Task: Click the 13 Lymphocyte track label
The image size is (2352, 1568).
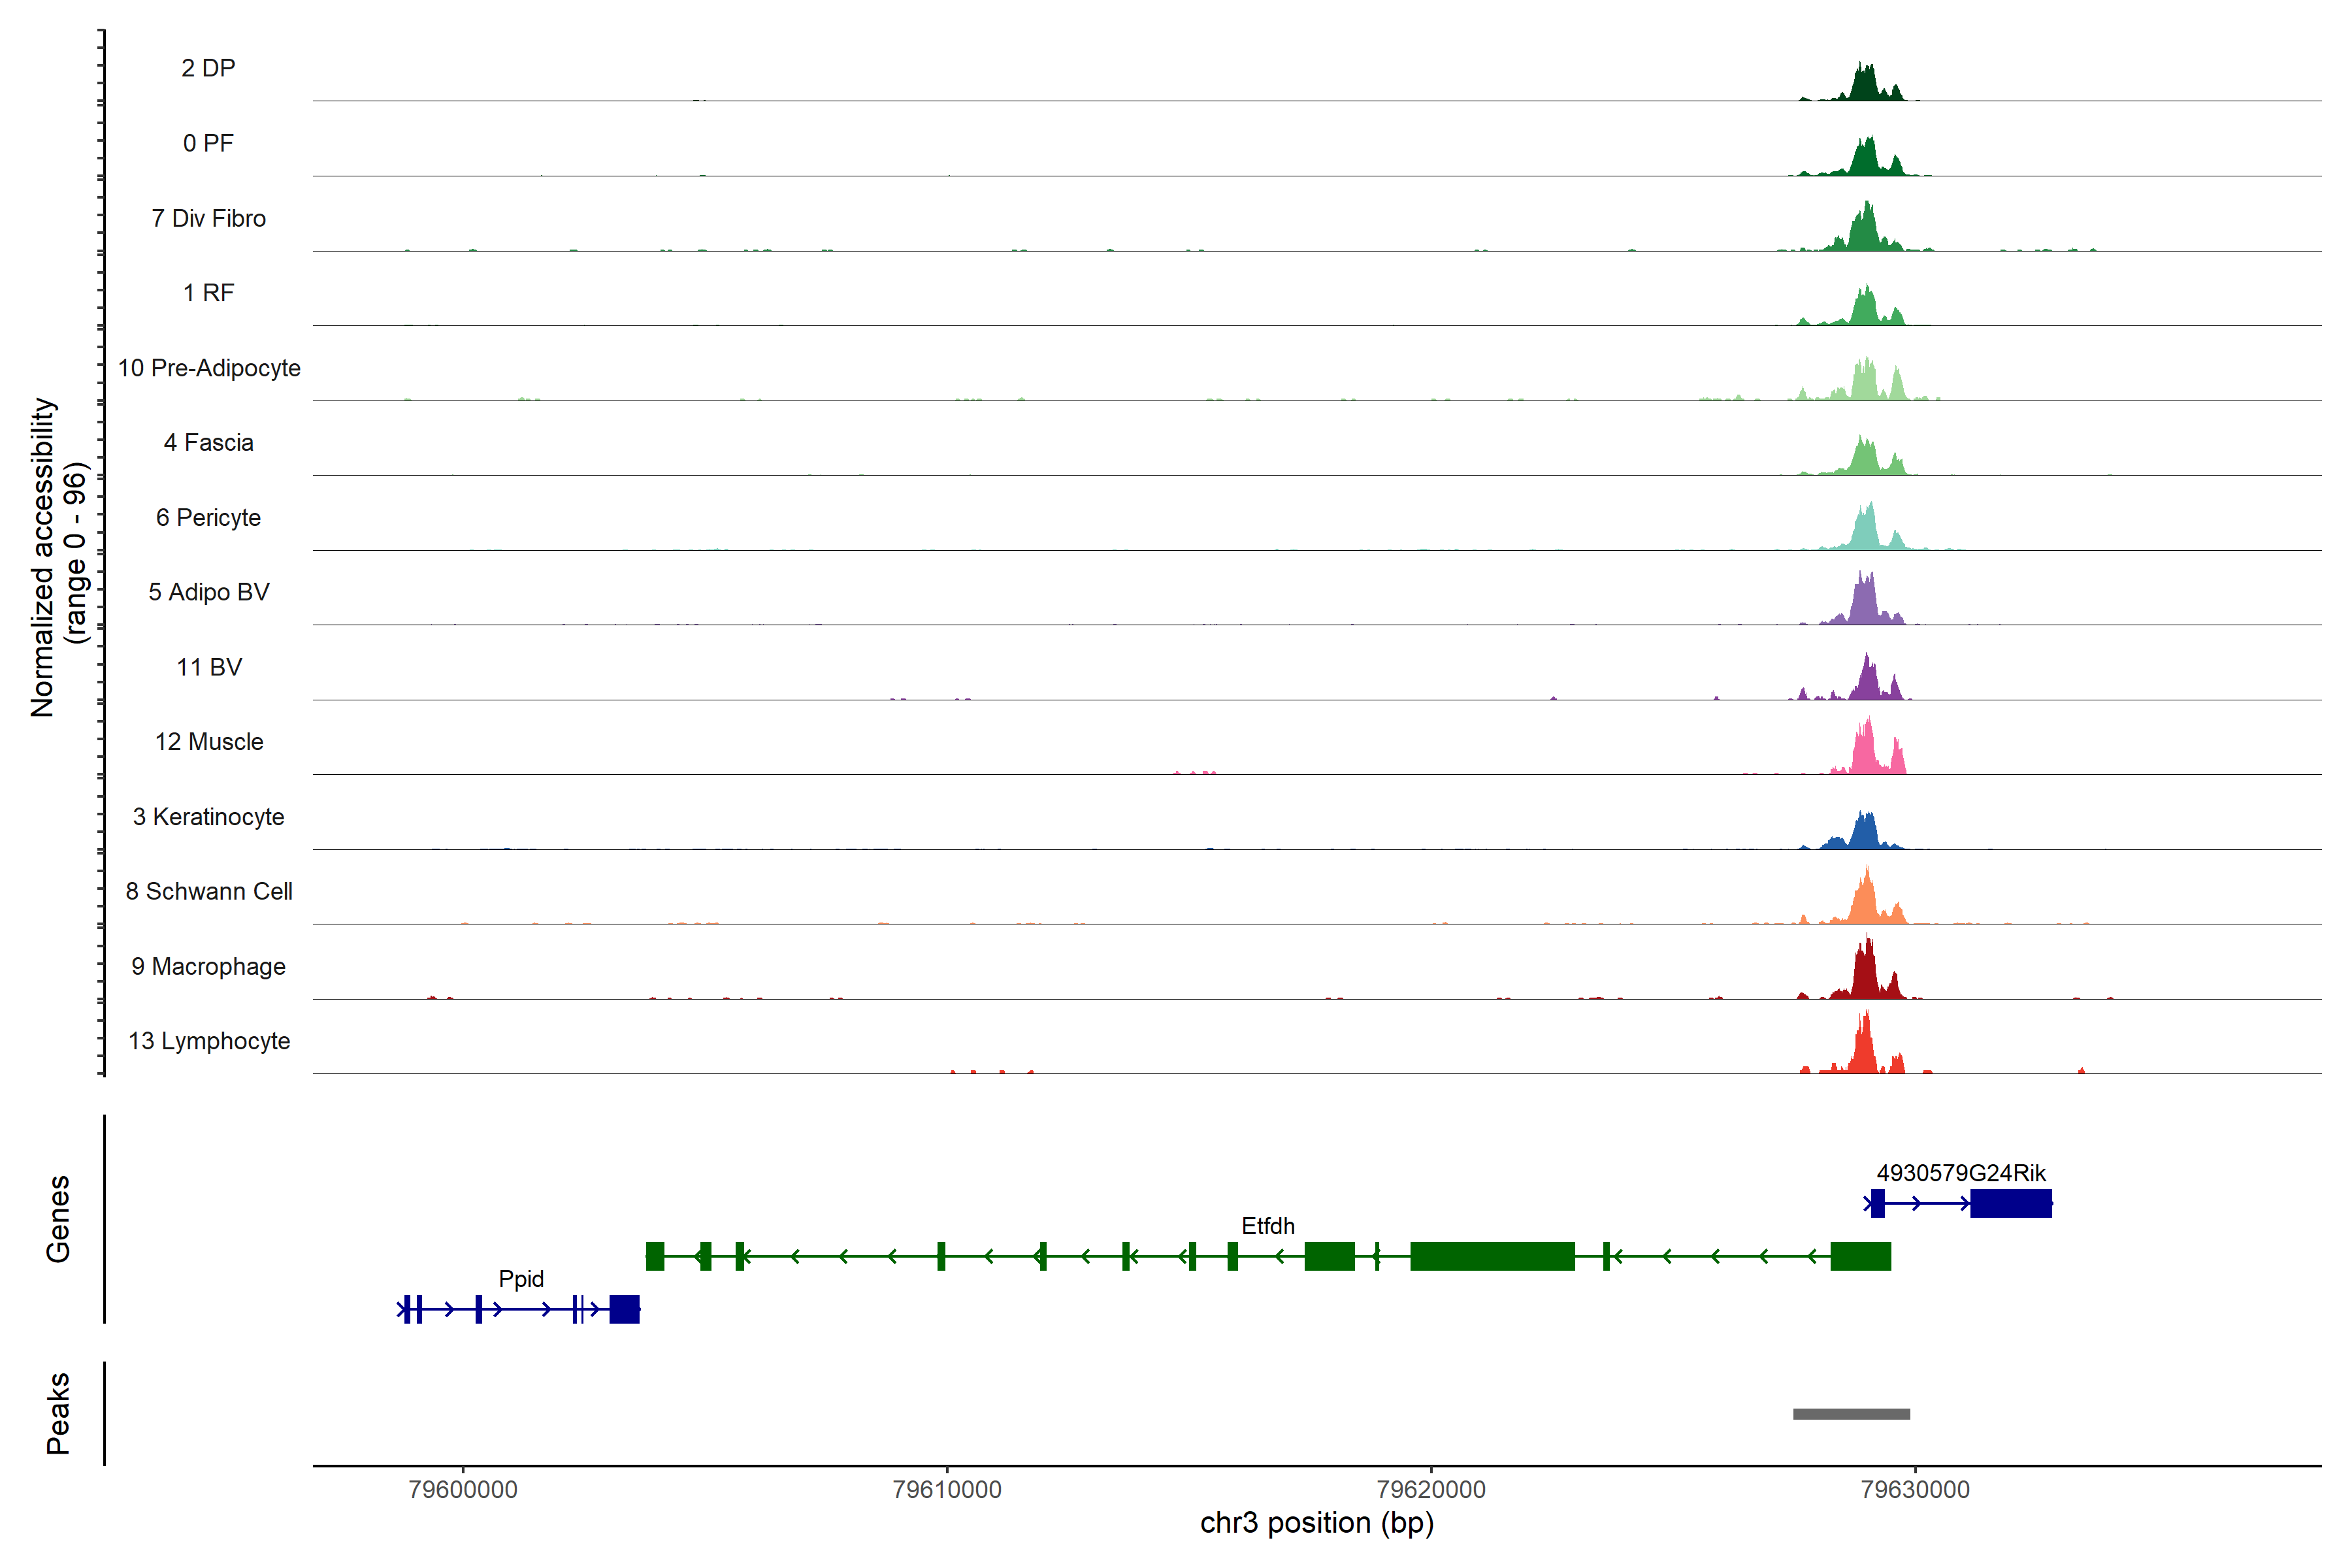Action: click(209, 1041)
